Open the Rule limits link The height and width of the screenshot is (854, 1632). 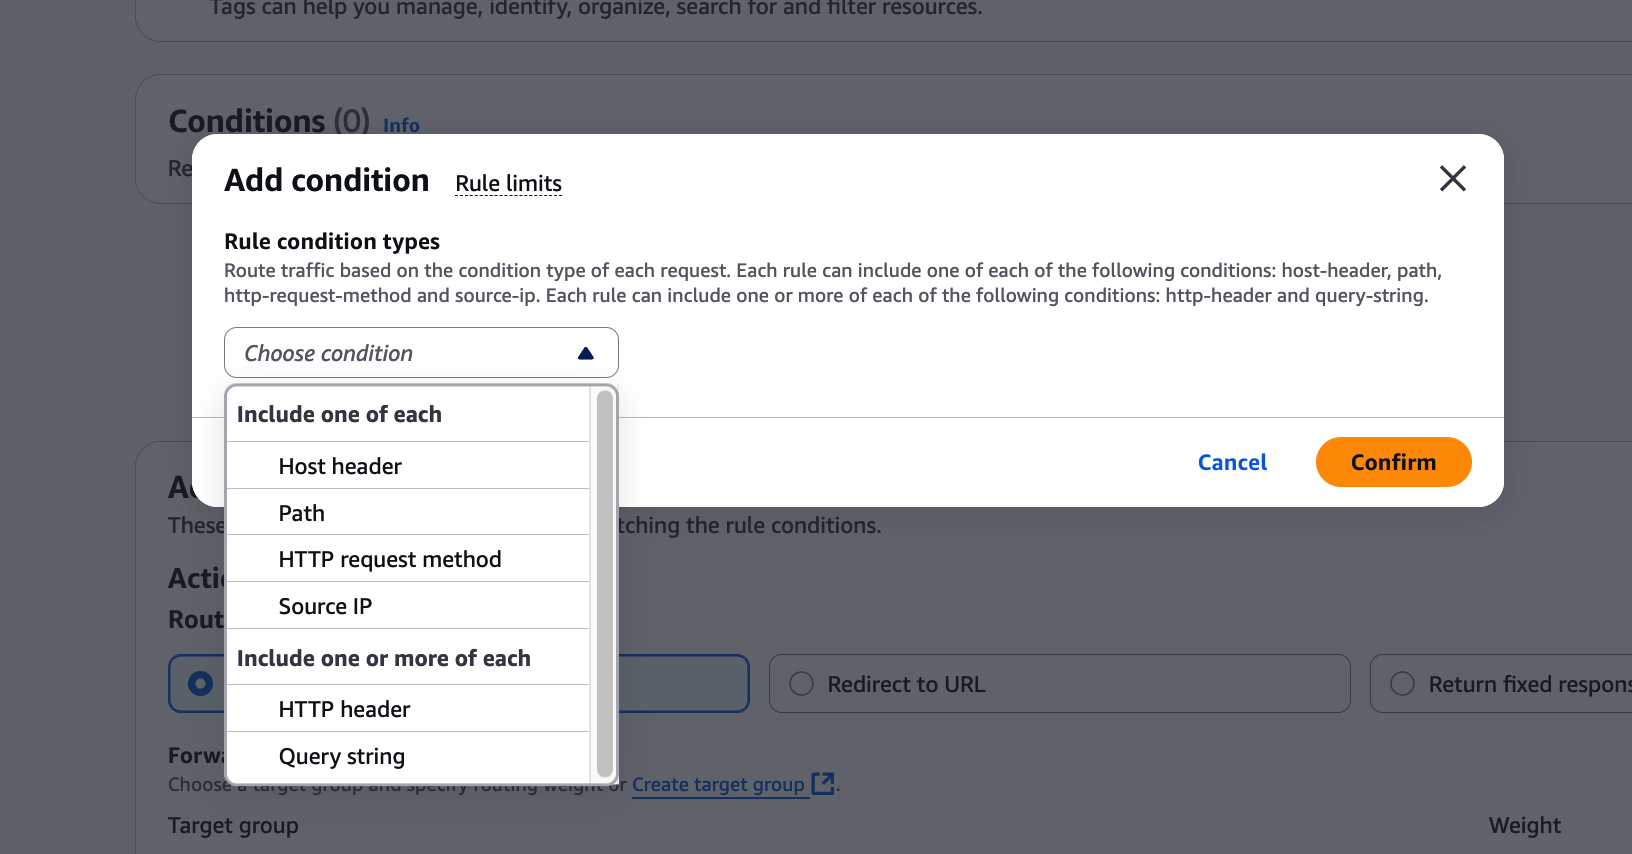pos(508,184)
